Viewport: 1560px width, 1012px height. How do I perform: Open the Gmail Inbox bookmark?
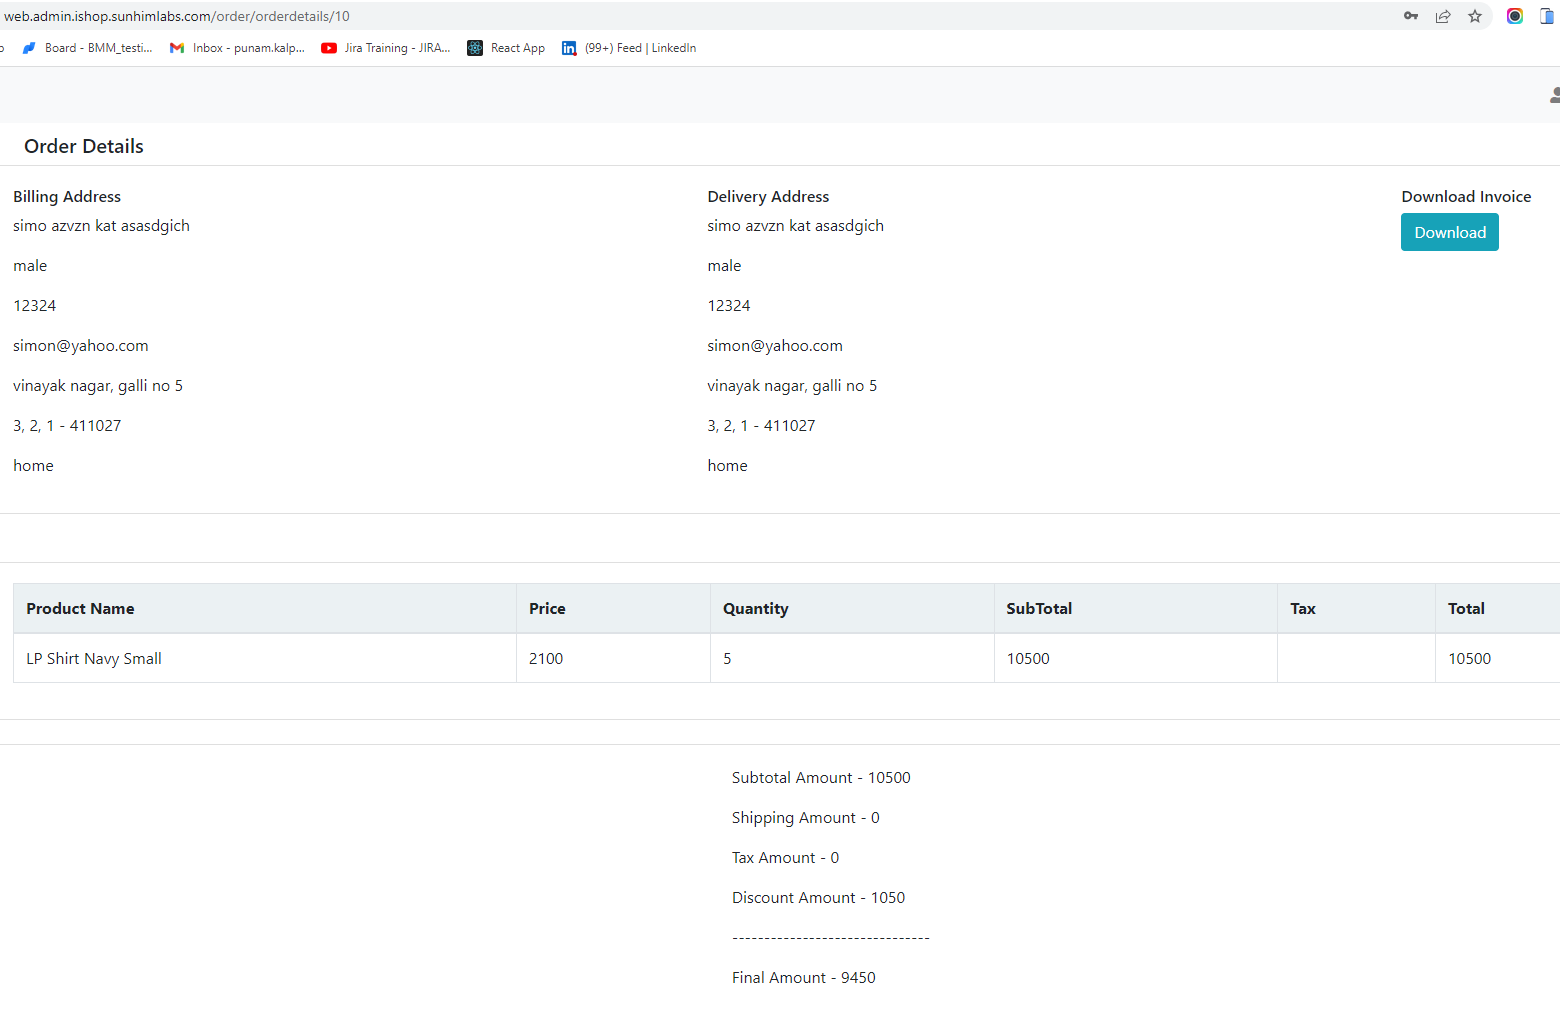click(x=237, y=48)
